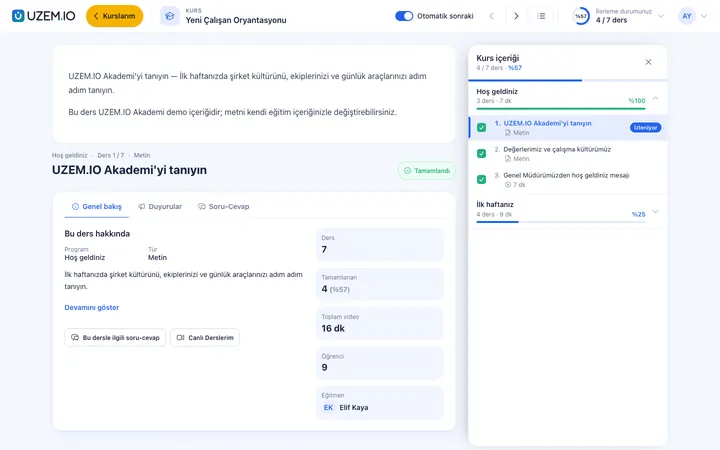720x450 pixels.
Task: Click the UZEM.IO logo
Action: click(x=44, y=16)
